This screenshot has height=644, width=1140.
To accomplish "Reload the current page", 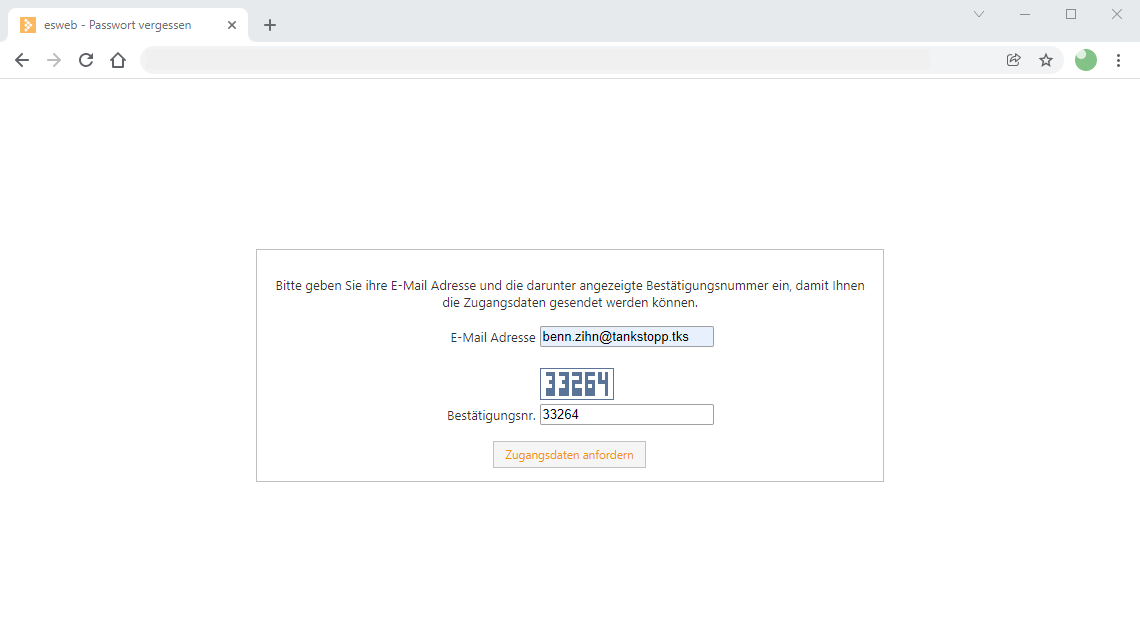I will 86,60.
